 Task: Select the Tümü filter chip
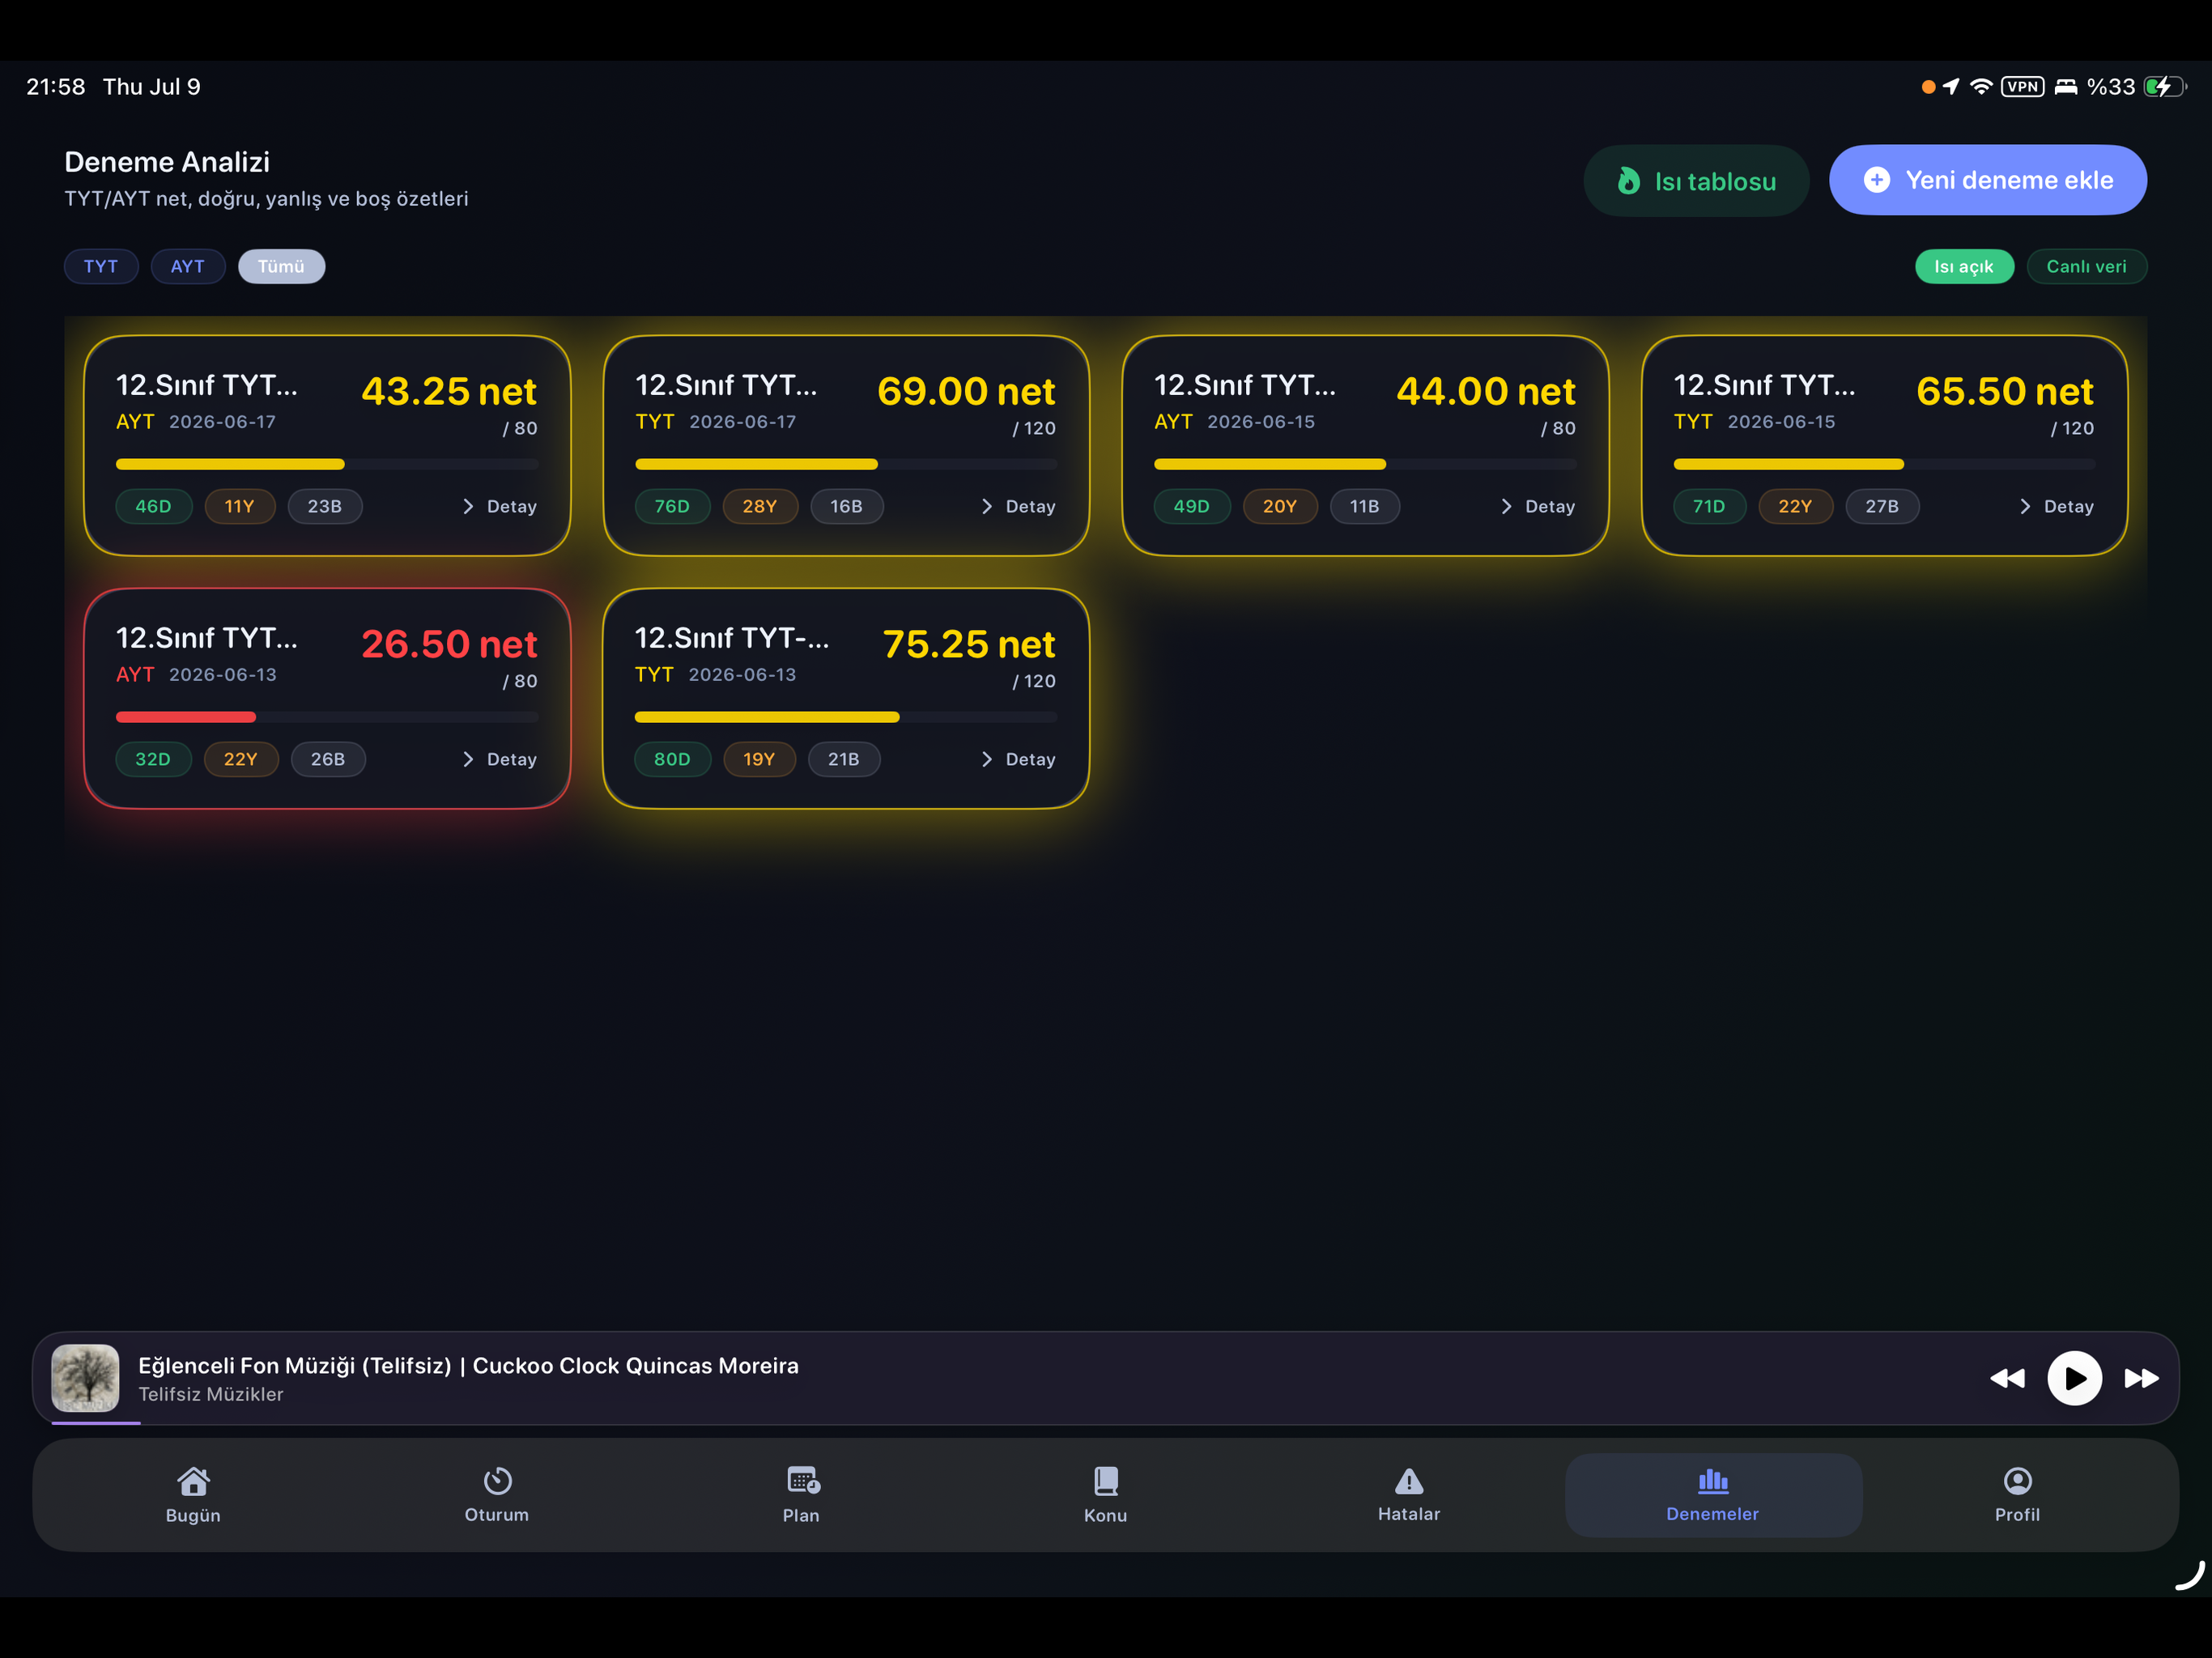281,266
